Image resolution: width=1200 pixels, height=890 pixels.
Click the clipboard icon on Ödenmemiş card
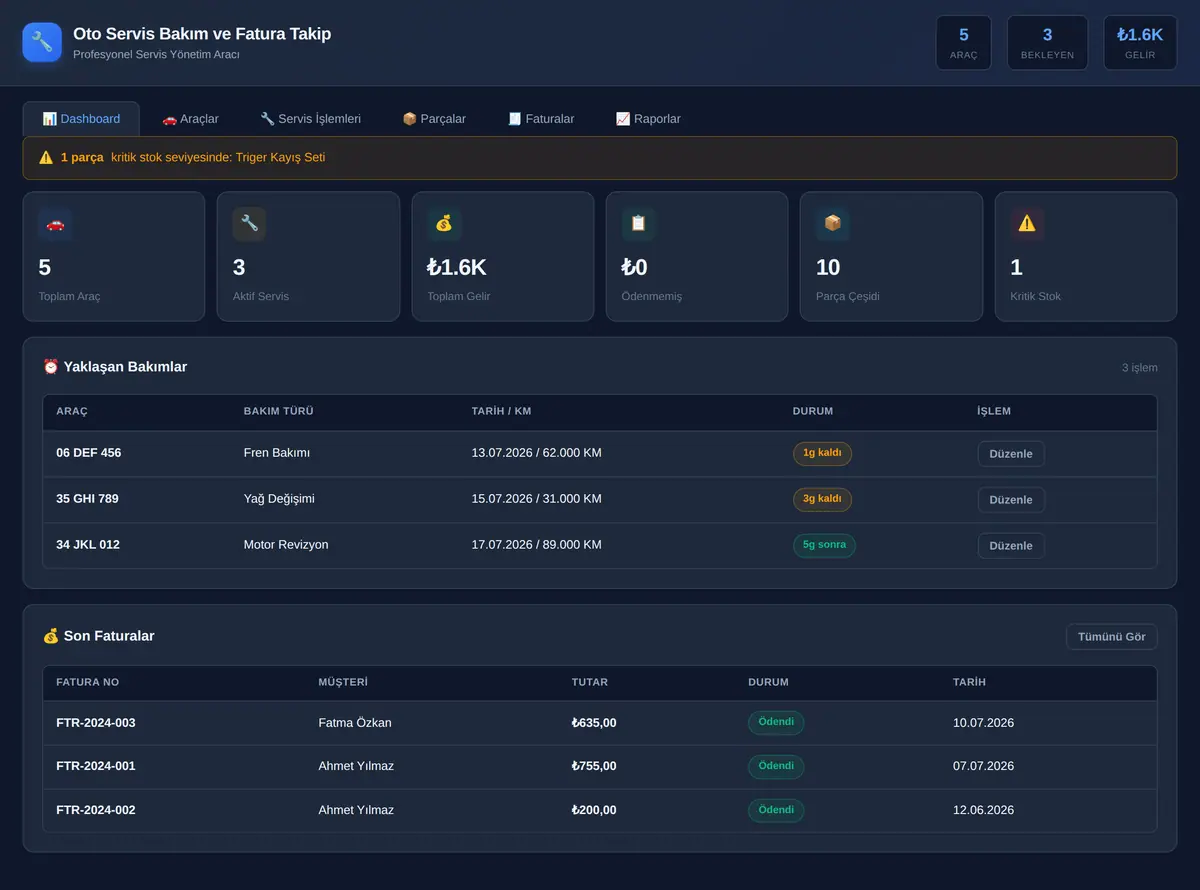pos(638,224)
